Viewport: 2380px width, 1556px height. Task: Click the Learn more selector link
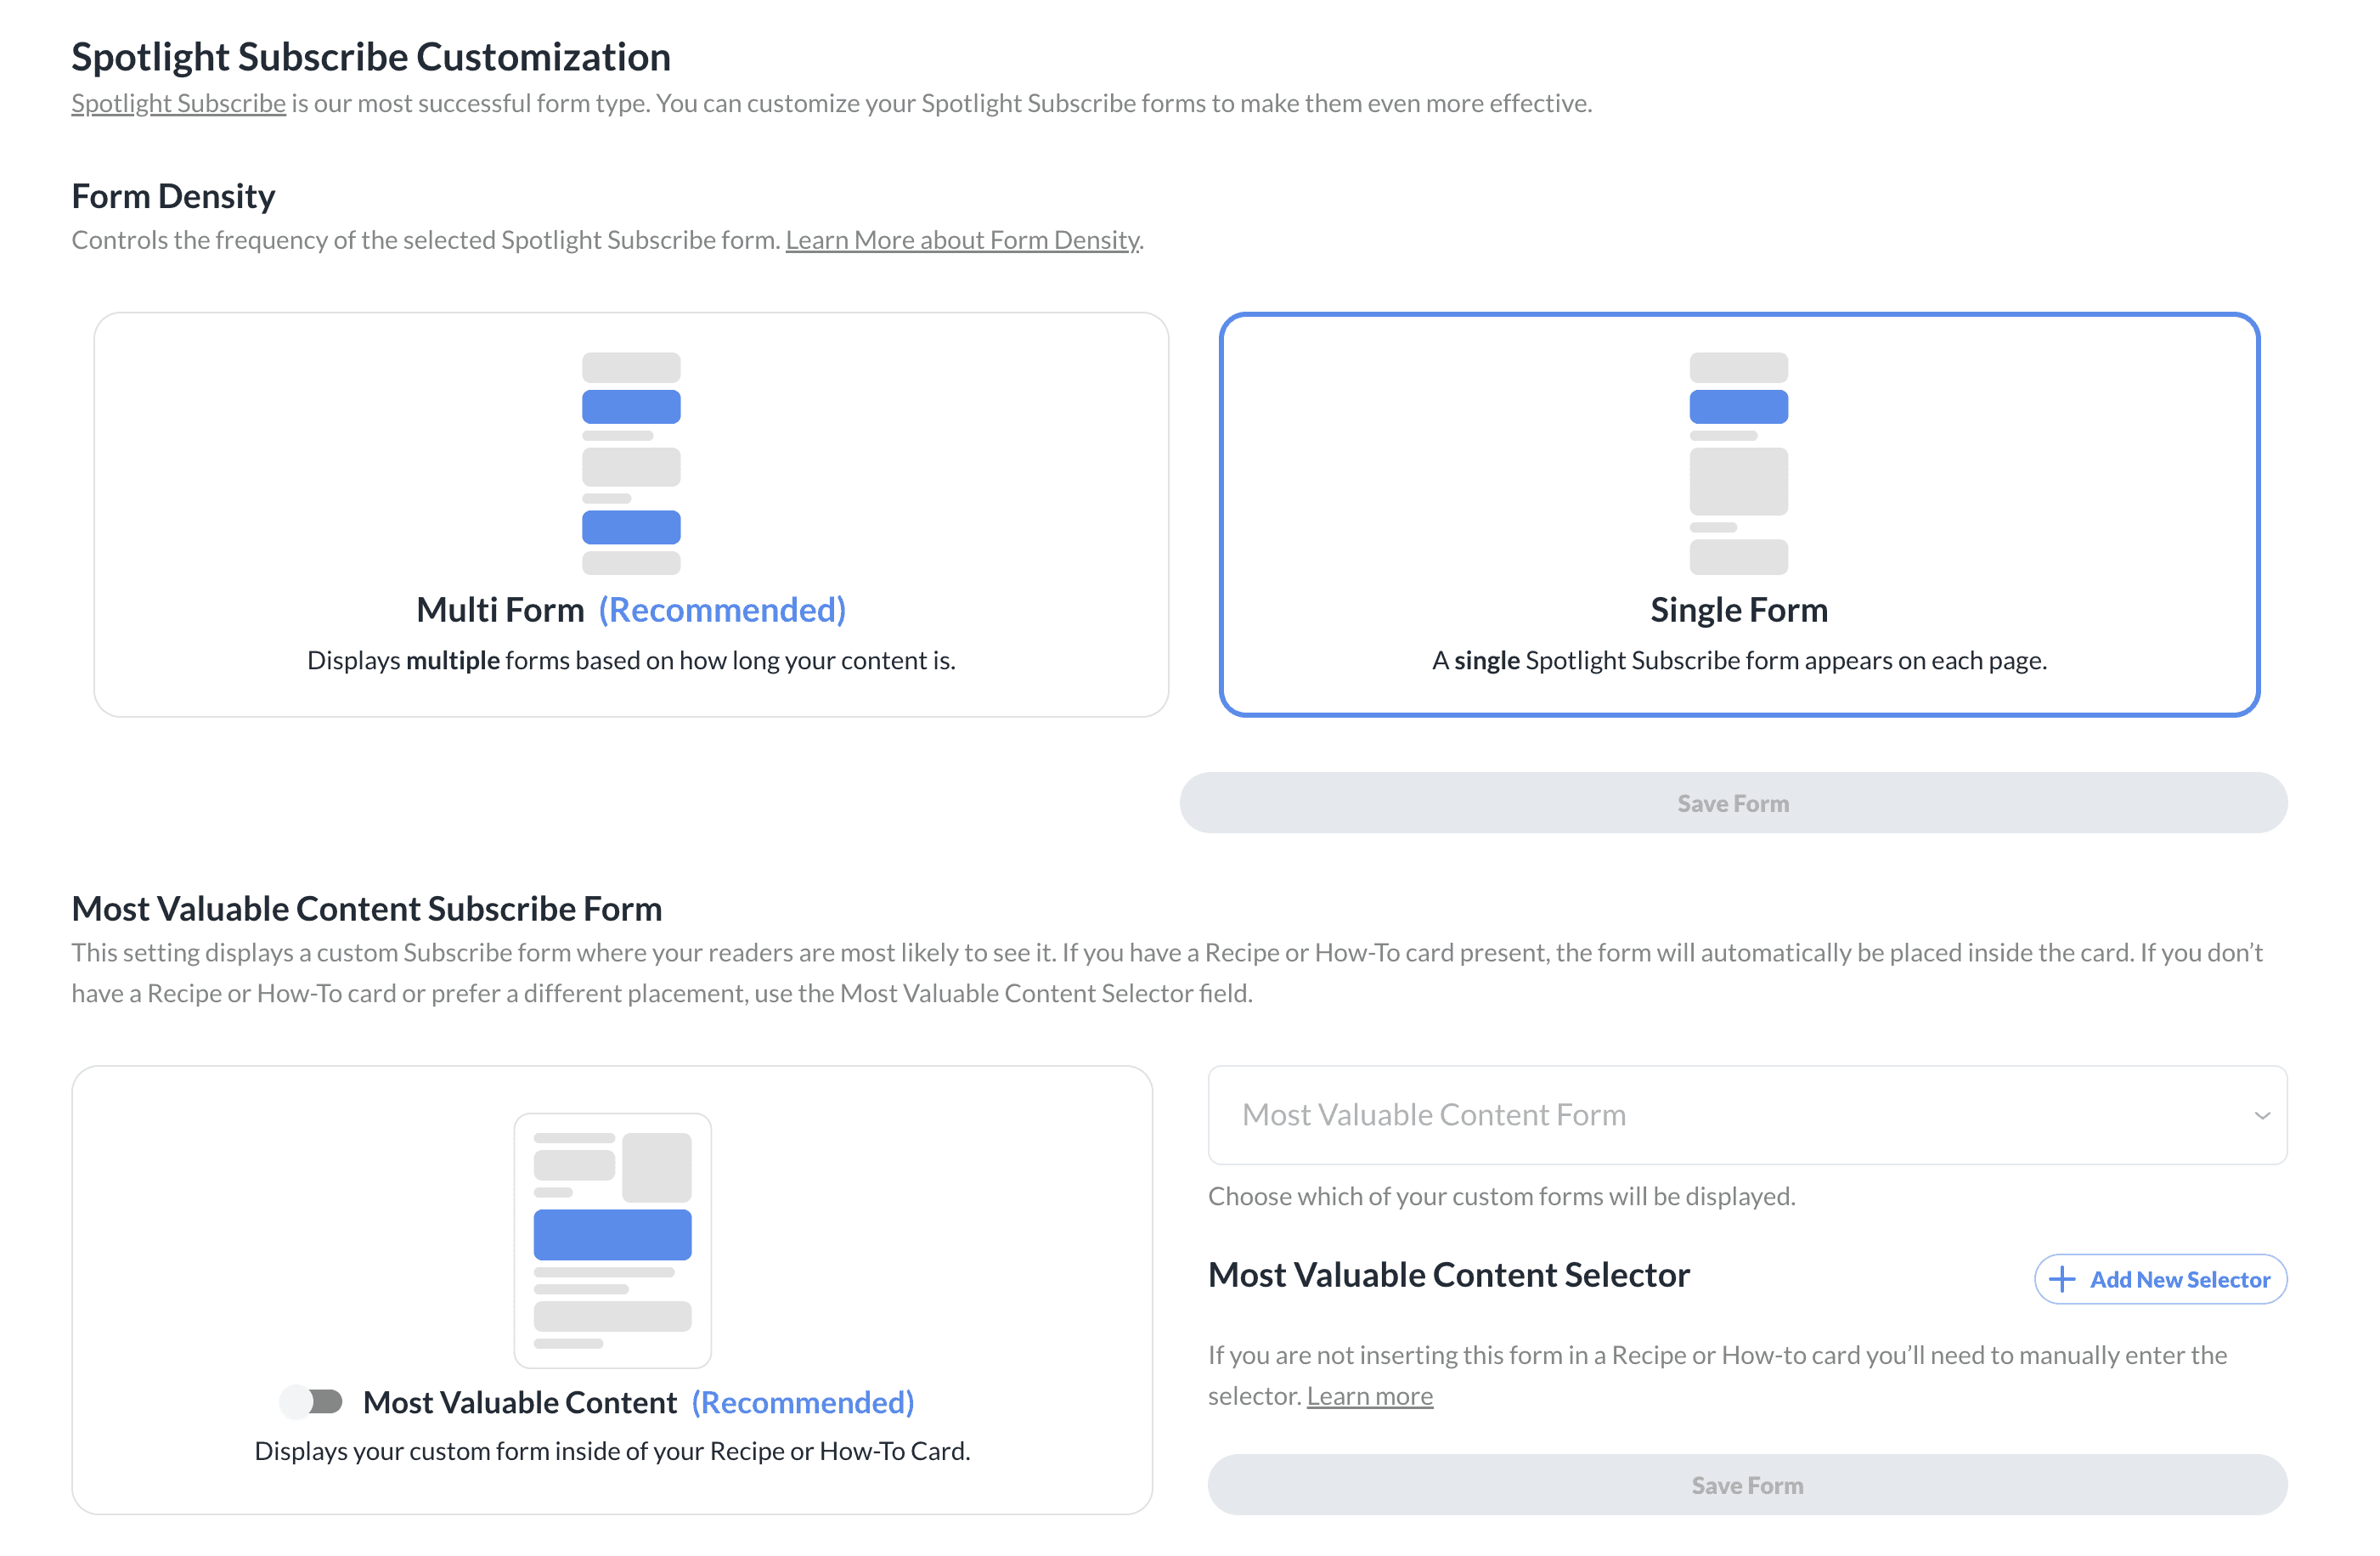(1369, 1395)
